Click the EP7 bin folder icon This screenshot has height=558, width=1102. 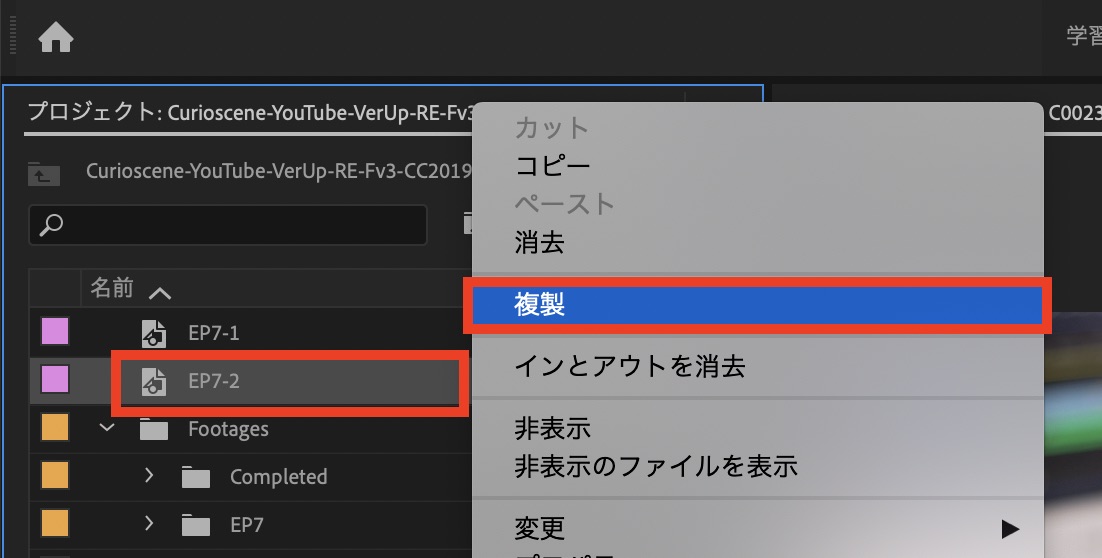click(x=195, y=525)
